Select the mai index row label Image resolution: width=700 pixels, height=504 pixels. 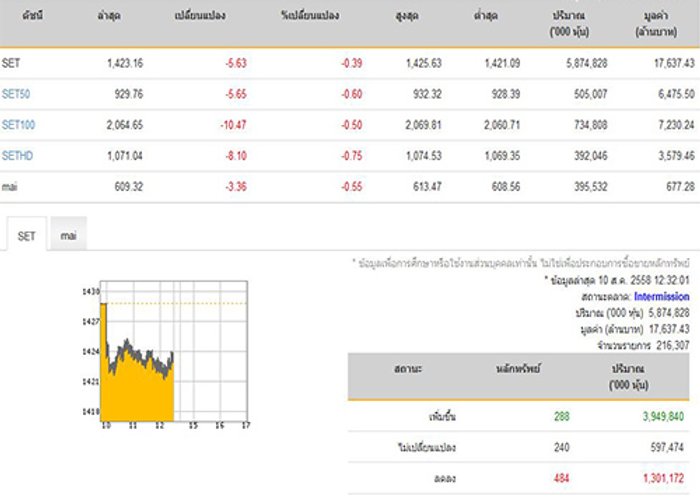(x=9, y=187)
